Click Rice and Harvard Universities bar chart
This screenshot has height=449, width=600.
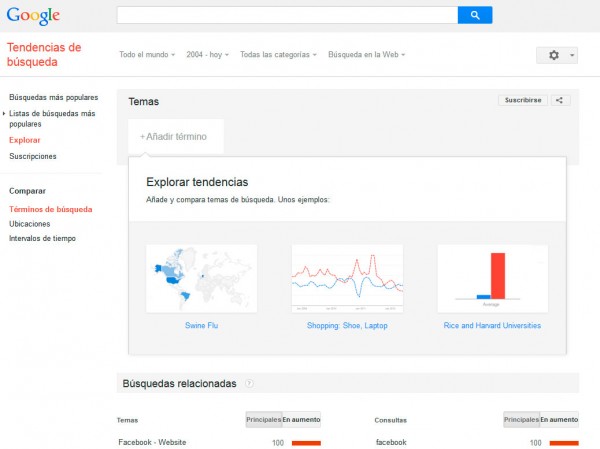[492, 278]
